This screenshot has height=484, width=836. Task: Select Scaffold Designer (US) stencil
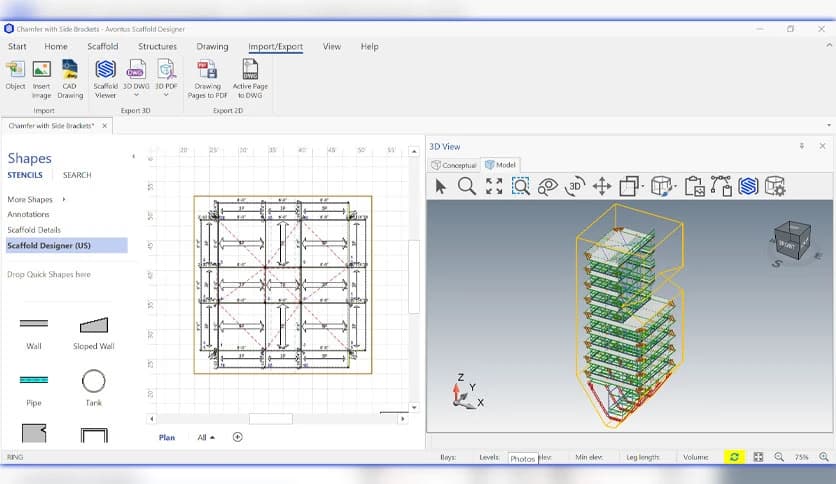coord(67,245)
